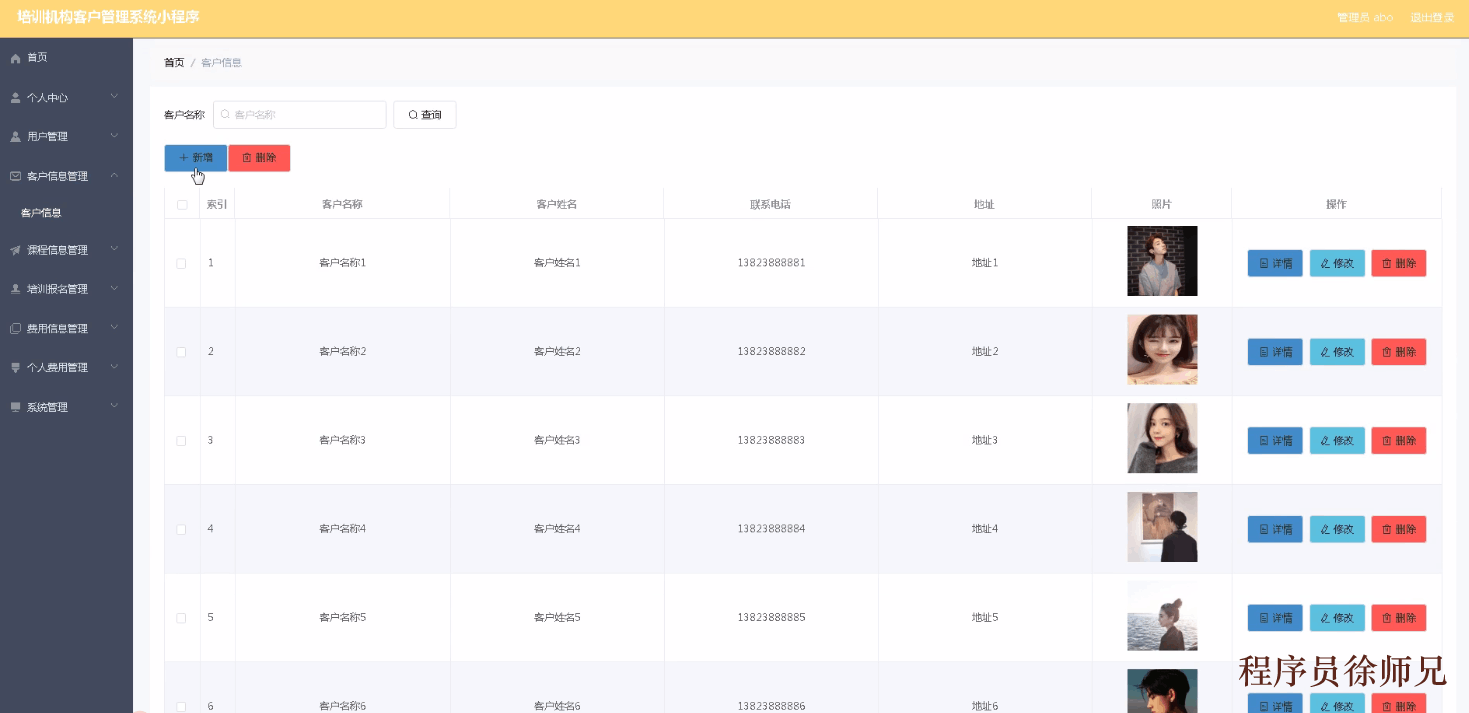The width and height of the screenshot is (1469, 713).
Task: Open 详情 for 客户名称1
Action: [1275, 263]
